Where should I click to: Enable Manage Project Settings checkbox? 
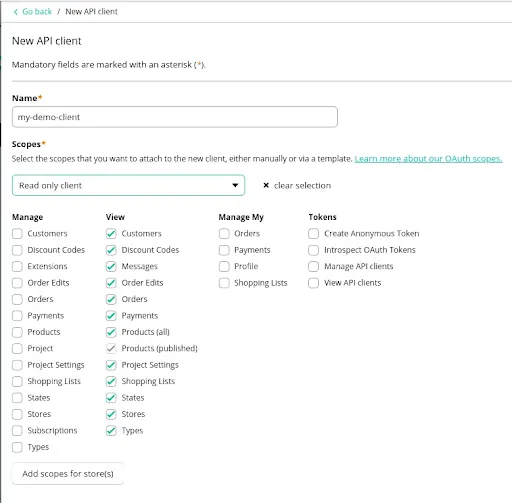[17, 365]
